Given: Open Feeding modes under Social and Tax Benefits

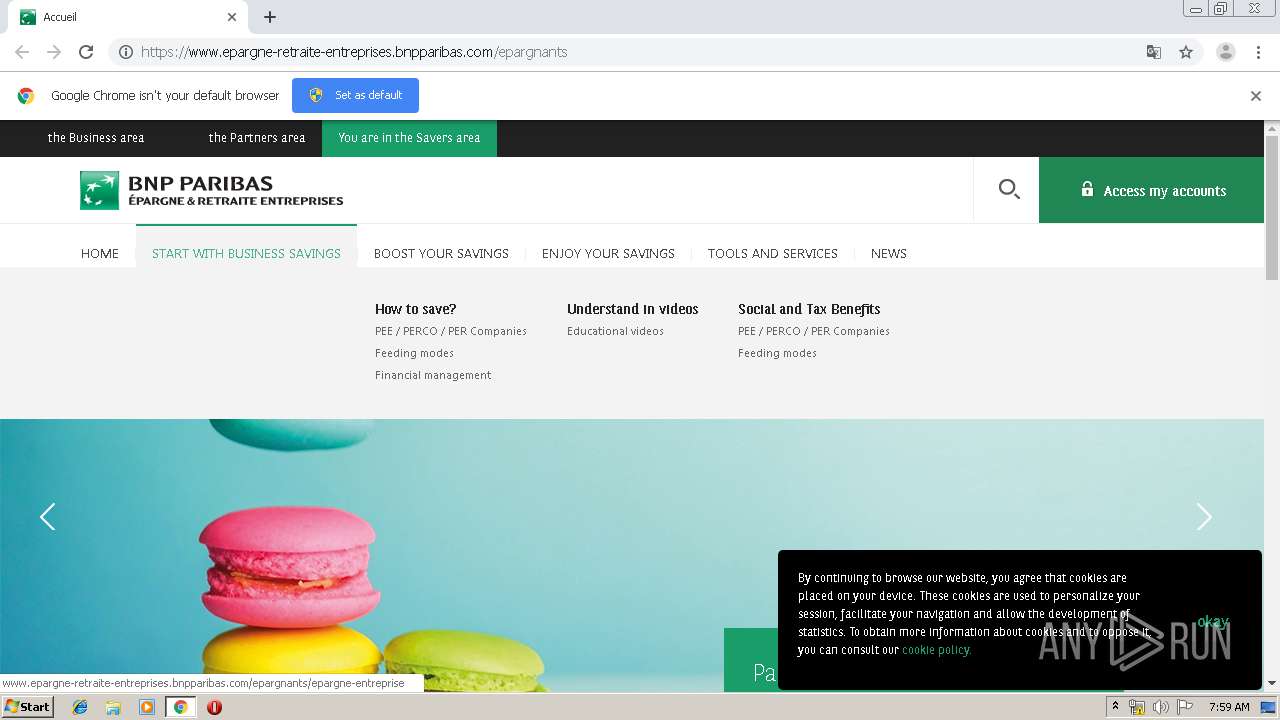Looking at the screenshot, I should click(x=777, y=353).
